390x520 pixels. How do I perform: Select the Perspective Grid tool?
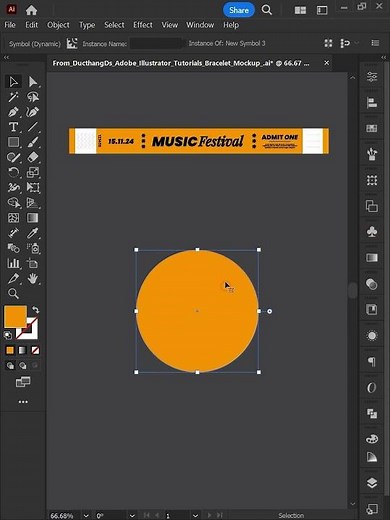coord(33,202)
